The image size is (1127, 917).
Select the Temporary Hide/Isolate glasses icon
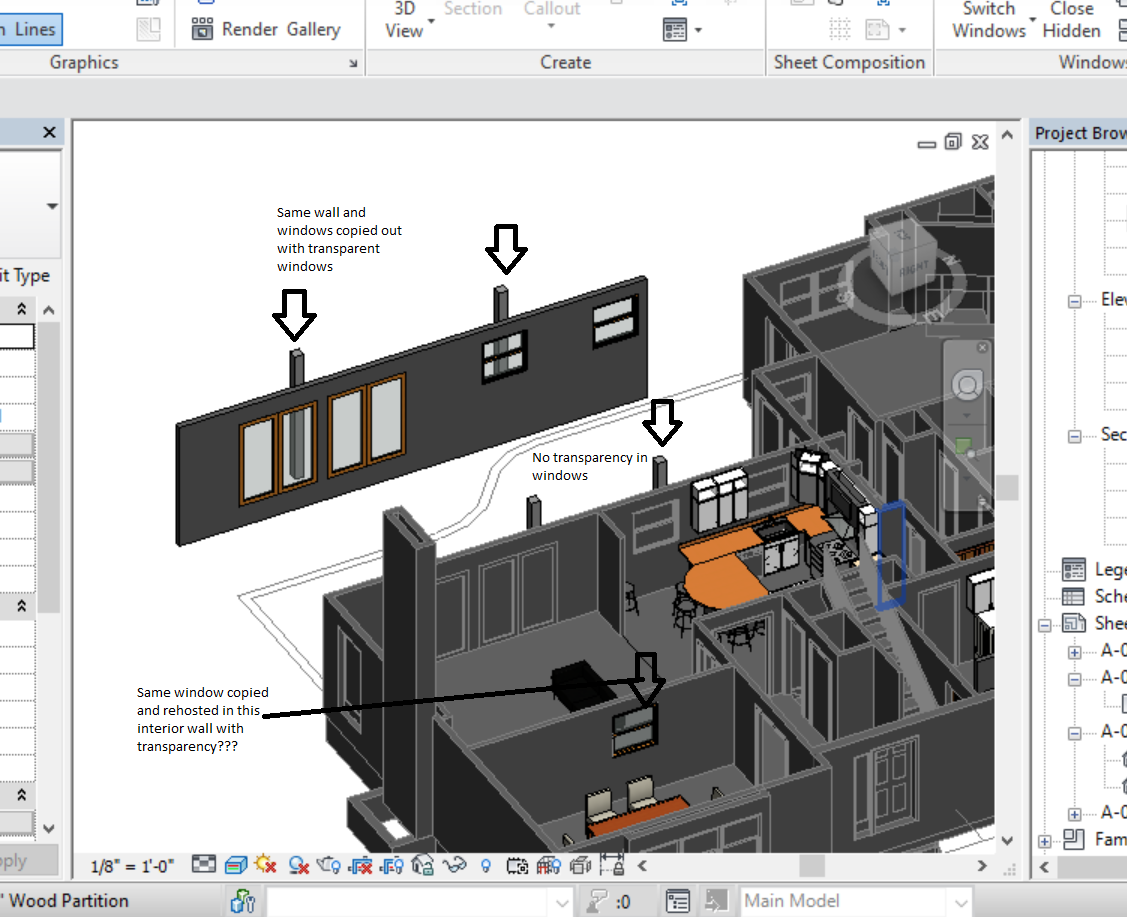point(452,864)
